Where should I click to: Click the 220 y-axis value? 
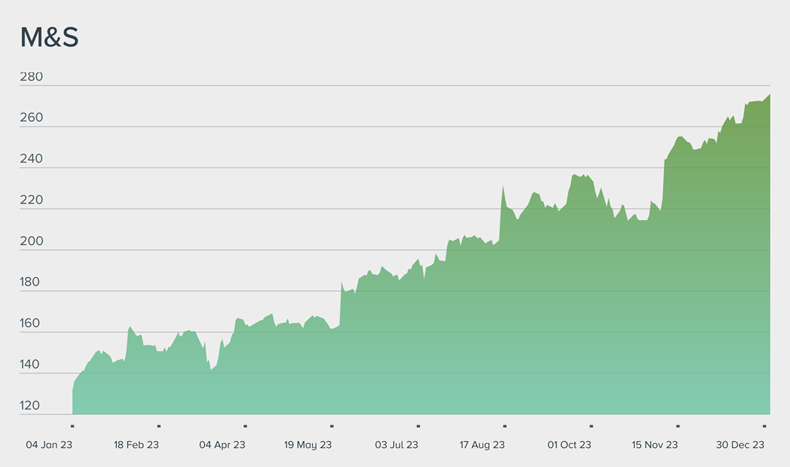click(32, 200)
